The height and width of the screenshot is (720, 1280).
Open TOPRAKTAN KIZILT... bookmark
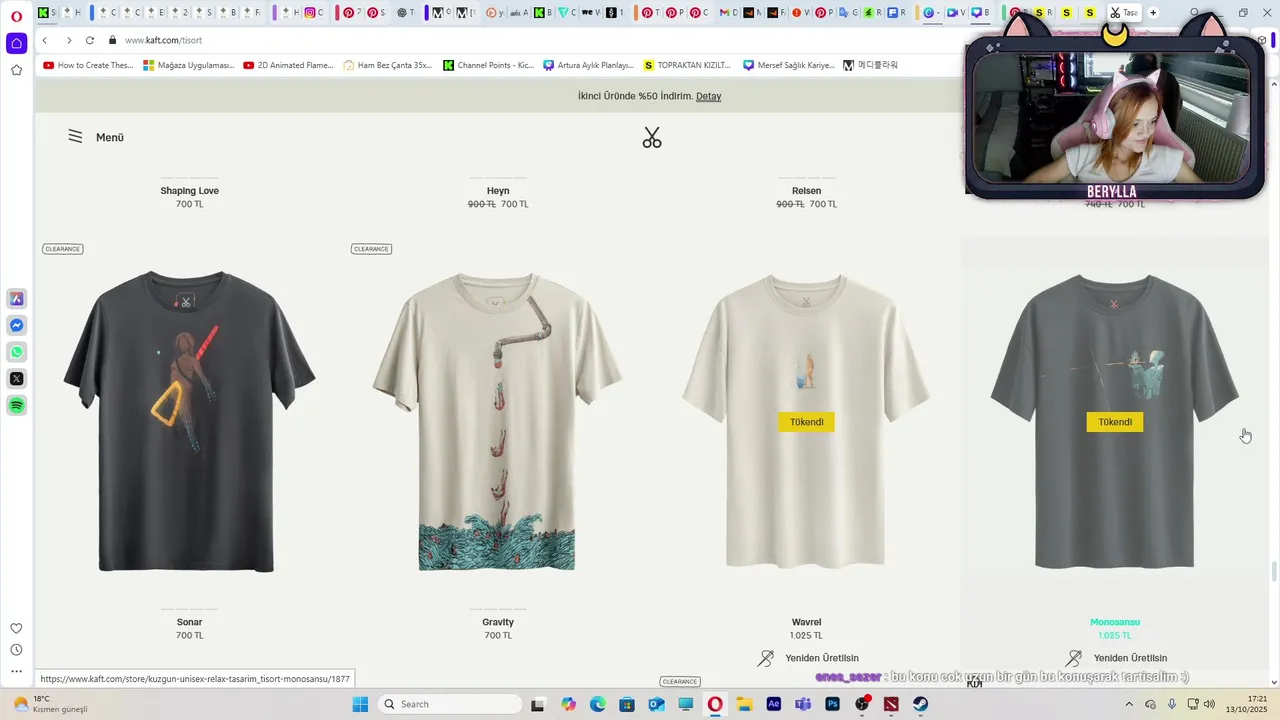(688, 65)
